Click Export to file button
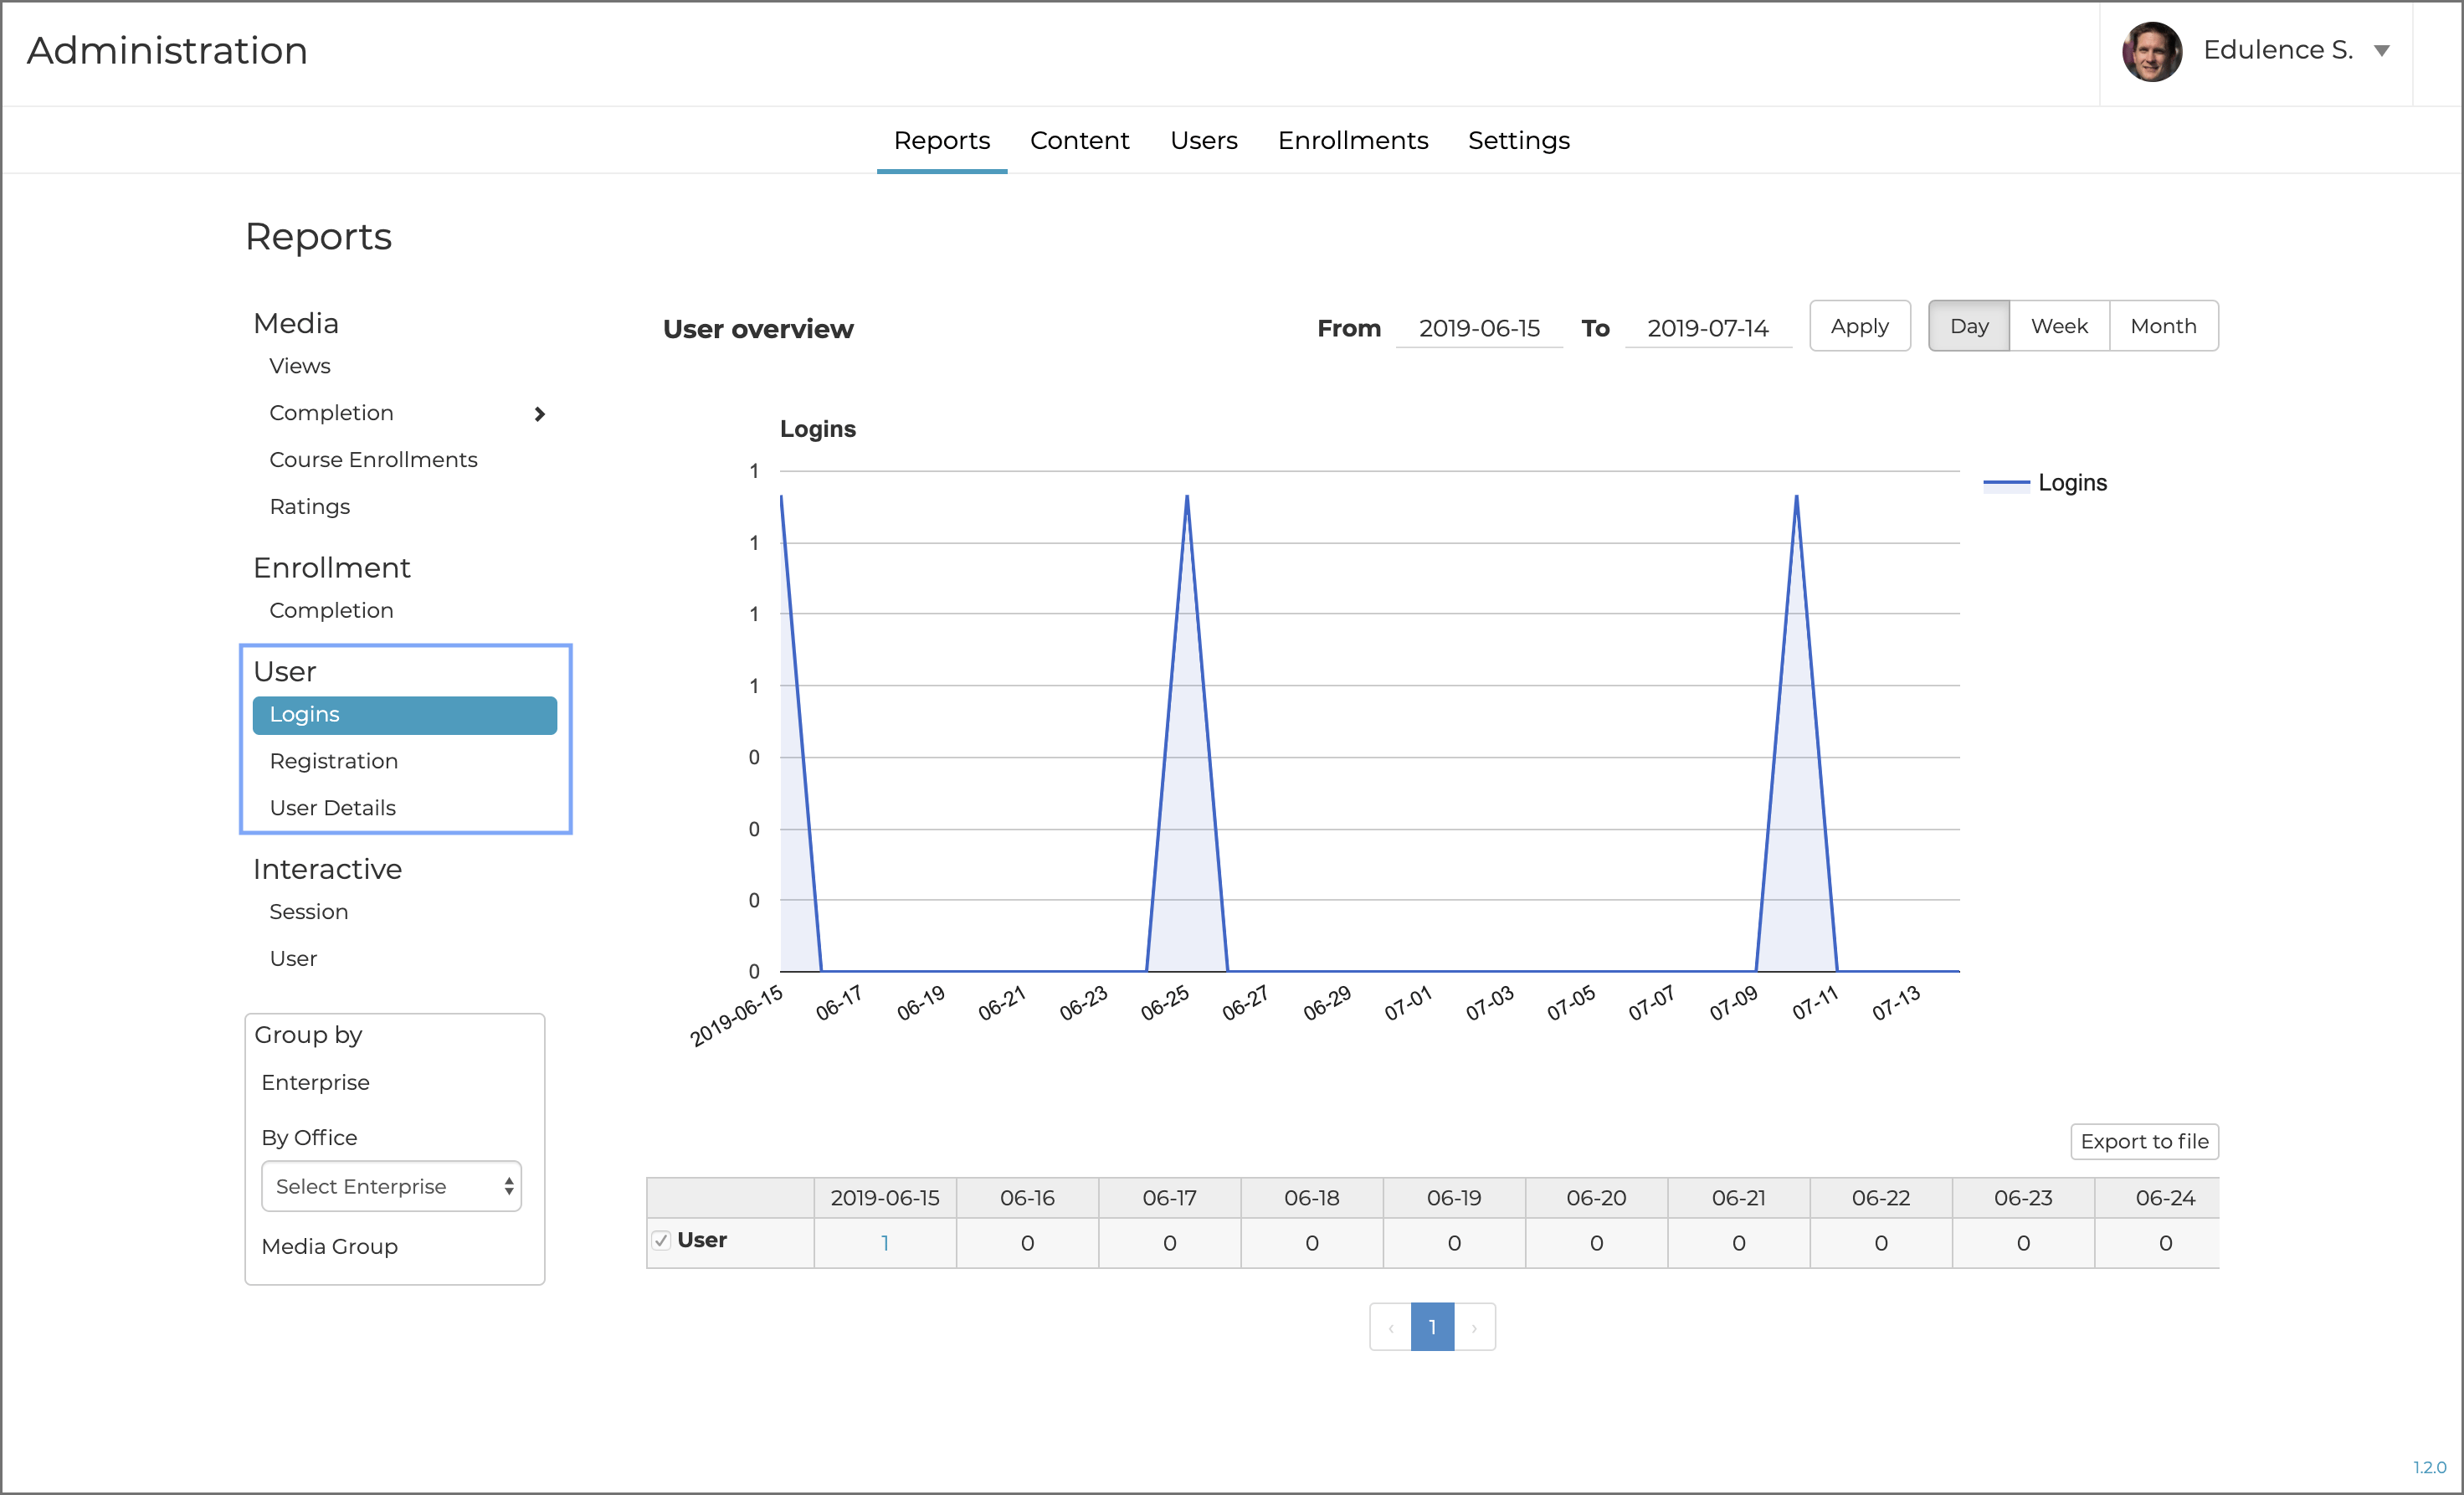Screen dimensions: 2464x1495 click(x=2144, y=1142)
